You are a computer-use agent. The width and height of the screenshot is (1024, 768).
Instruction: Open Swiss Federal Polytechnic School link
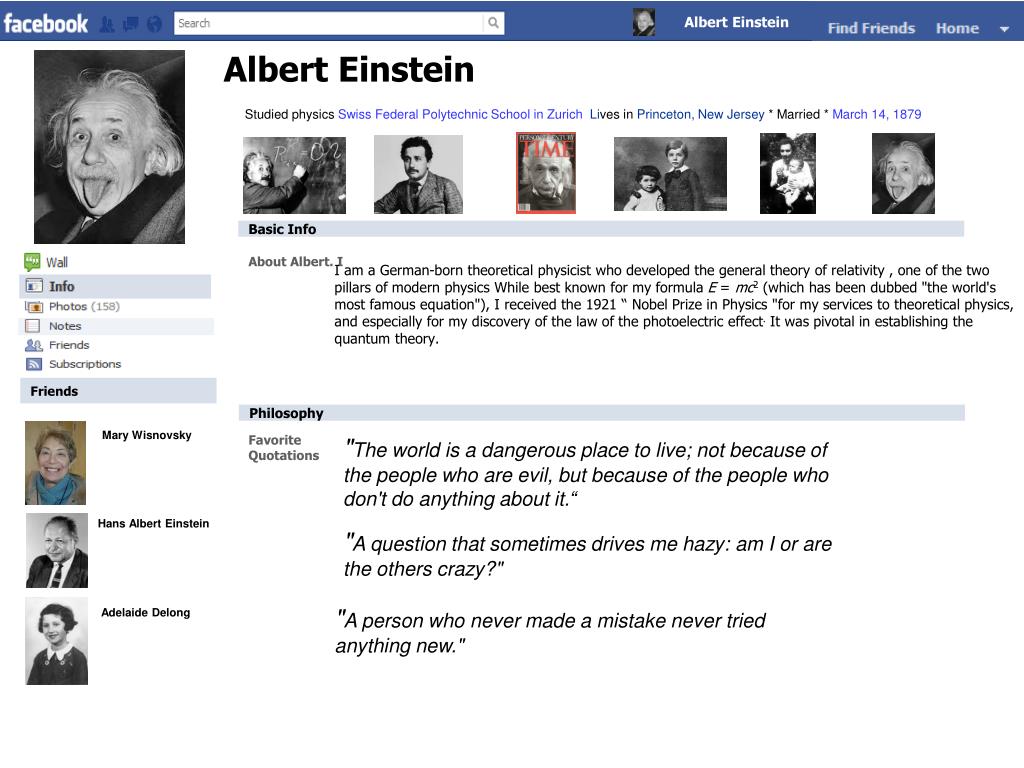[460, 114]
